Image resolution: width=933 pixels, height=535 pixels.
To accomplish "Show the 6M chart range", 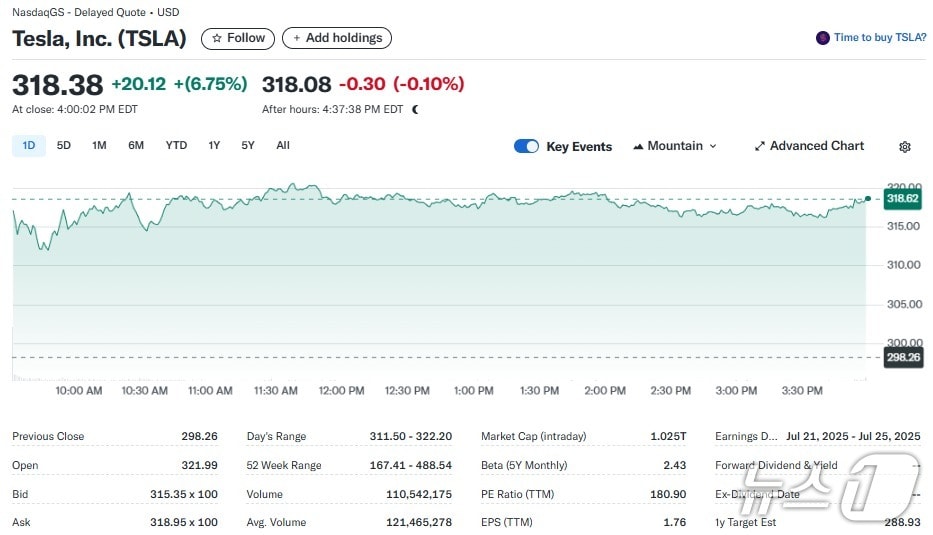I will [x=136, y=146].
